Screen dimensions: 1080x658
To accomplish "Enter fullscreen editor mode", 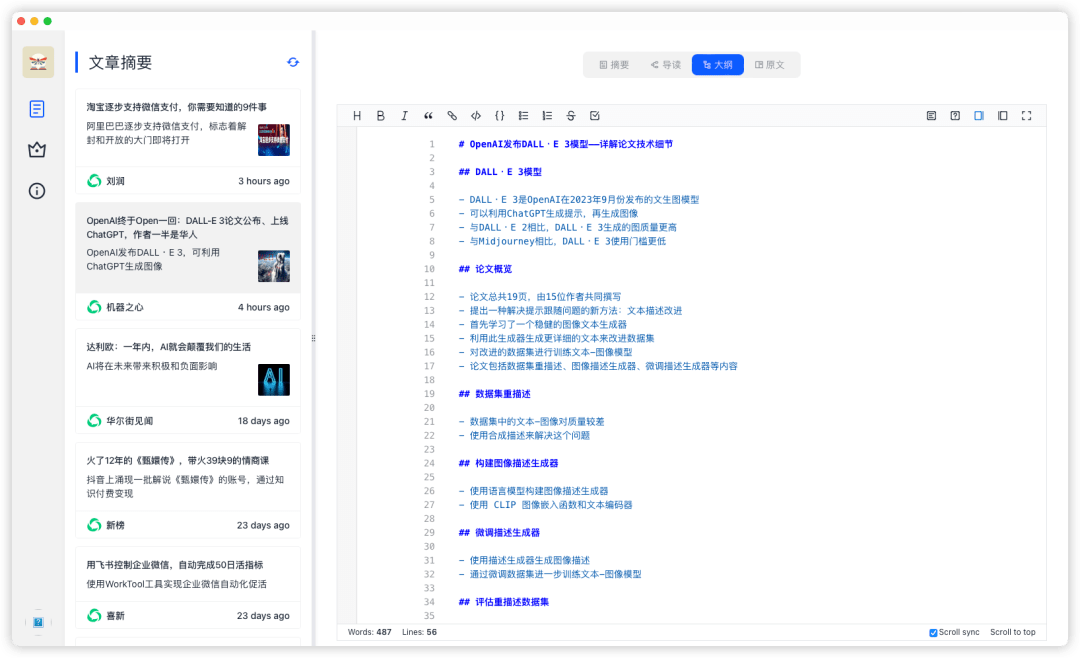I will 1026,116.
